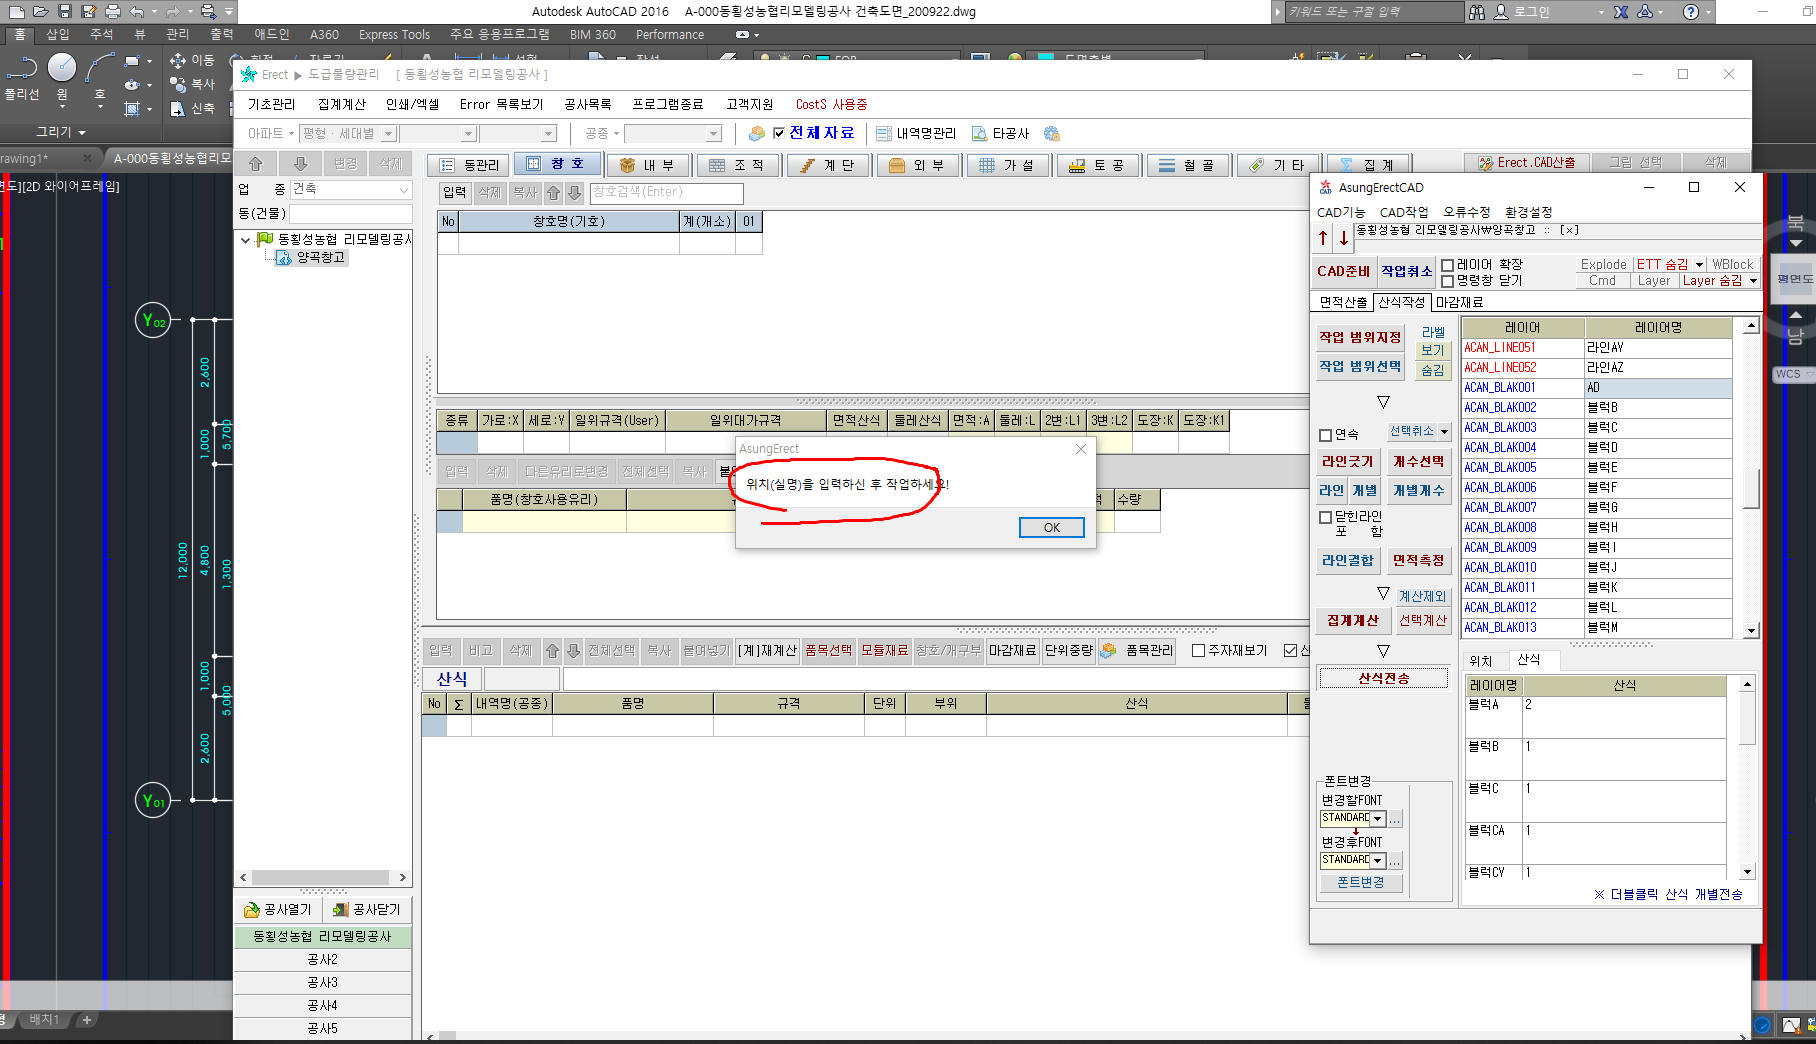Screen dimensions: 1816x1044
Task: Open the 업종 건축 dropdown
Action: coord(404,189)
